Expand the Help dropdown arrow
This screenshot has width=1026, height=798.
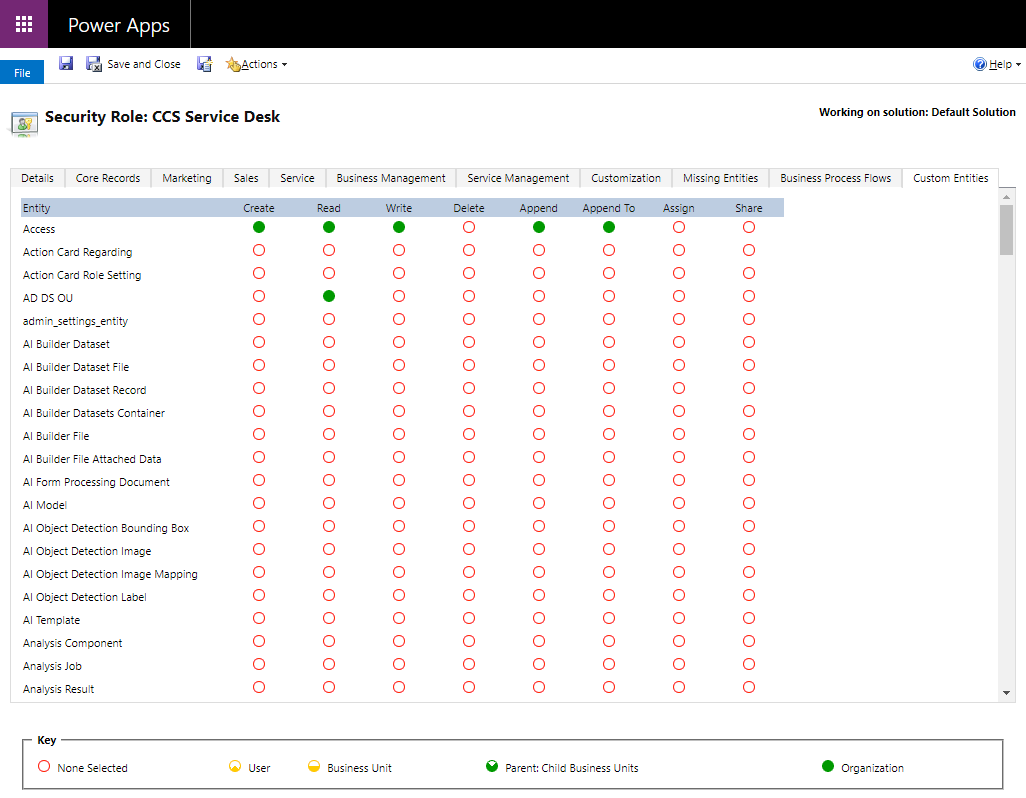click(x=1018, y=65)
